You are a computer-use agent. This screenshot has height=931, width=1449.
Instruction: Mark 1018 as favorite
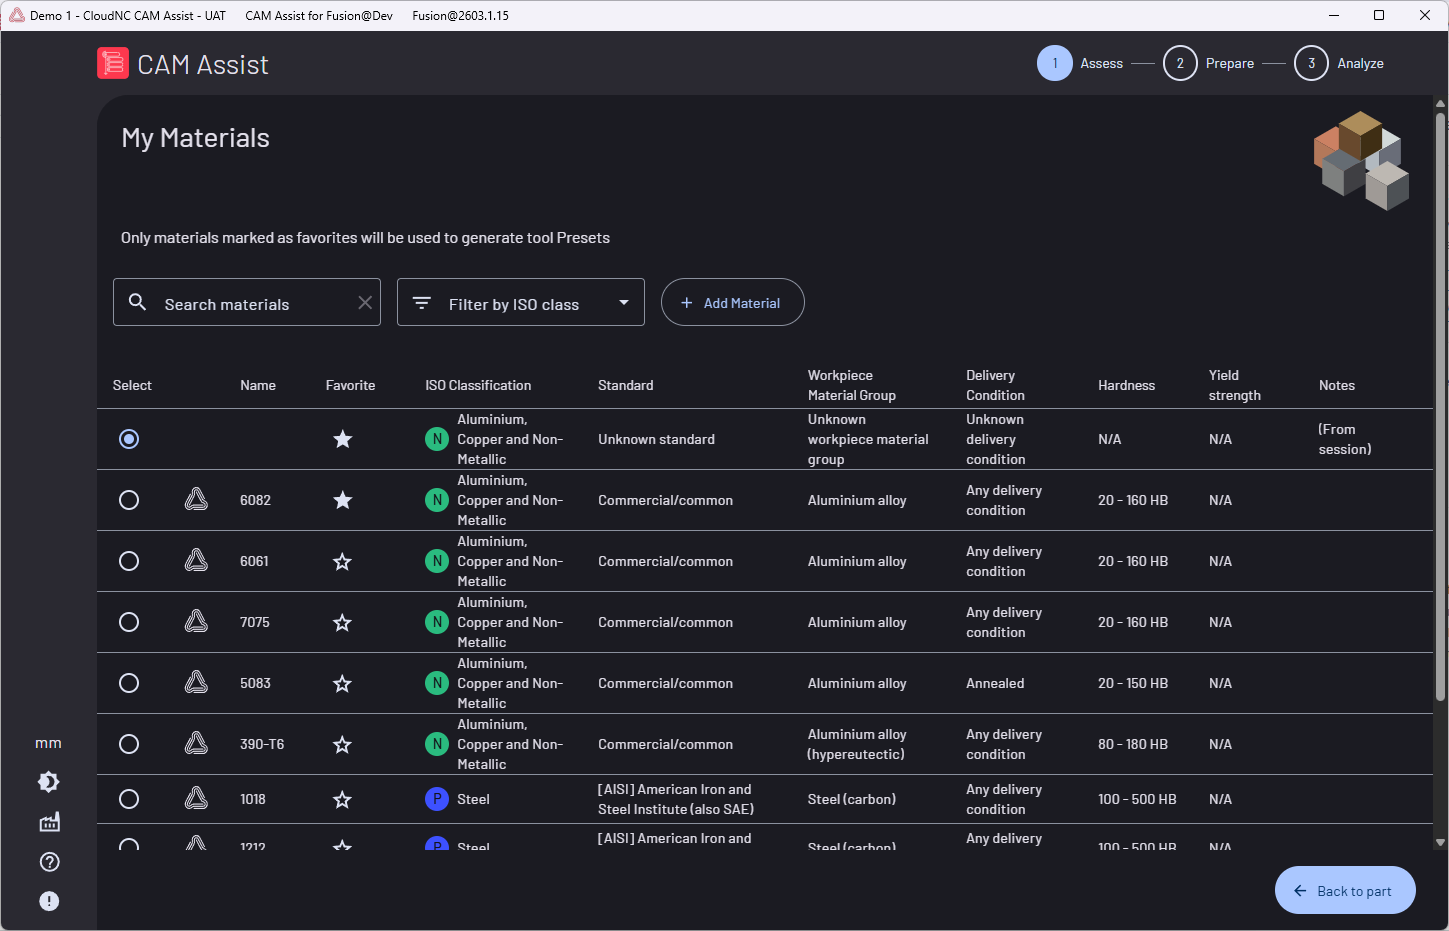coord(342,799)
